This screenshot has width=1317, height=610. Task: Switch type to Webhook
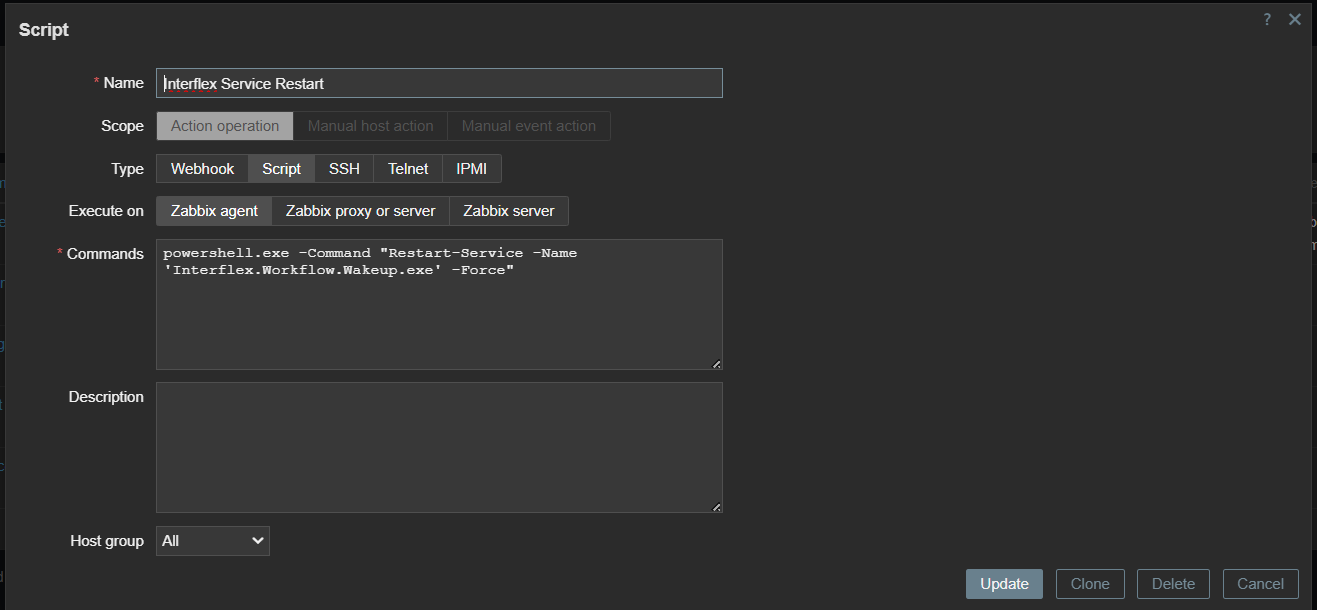point(202,169)
